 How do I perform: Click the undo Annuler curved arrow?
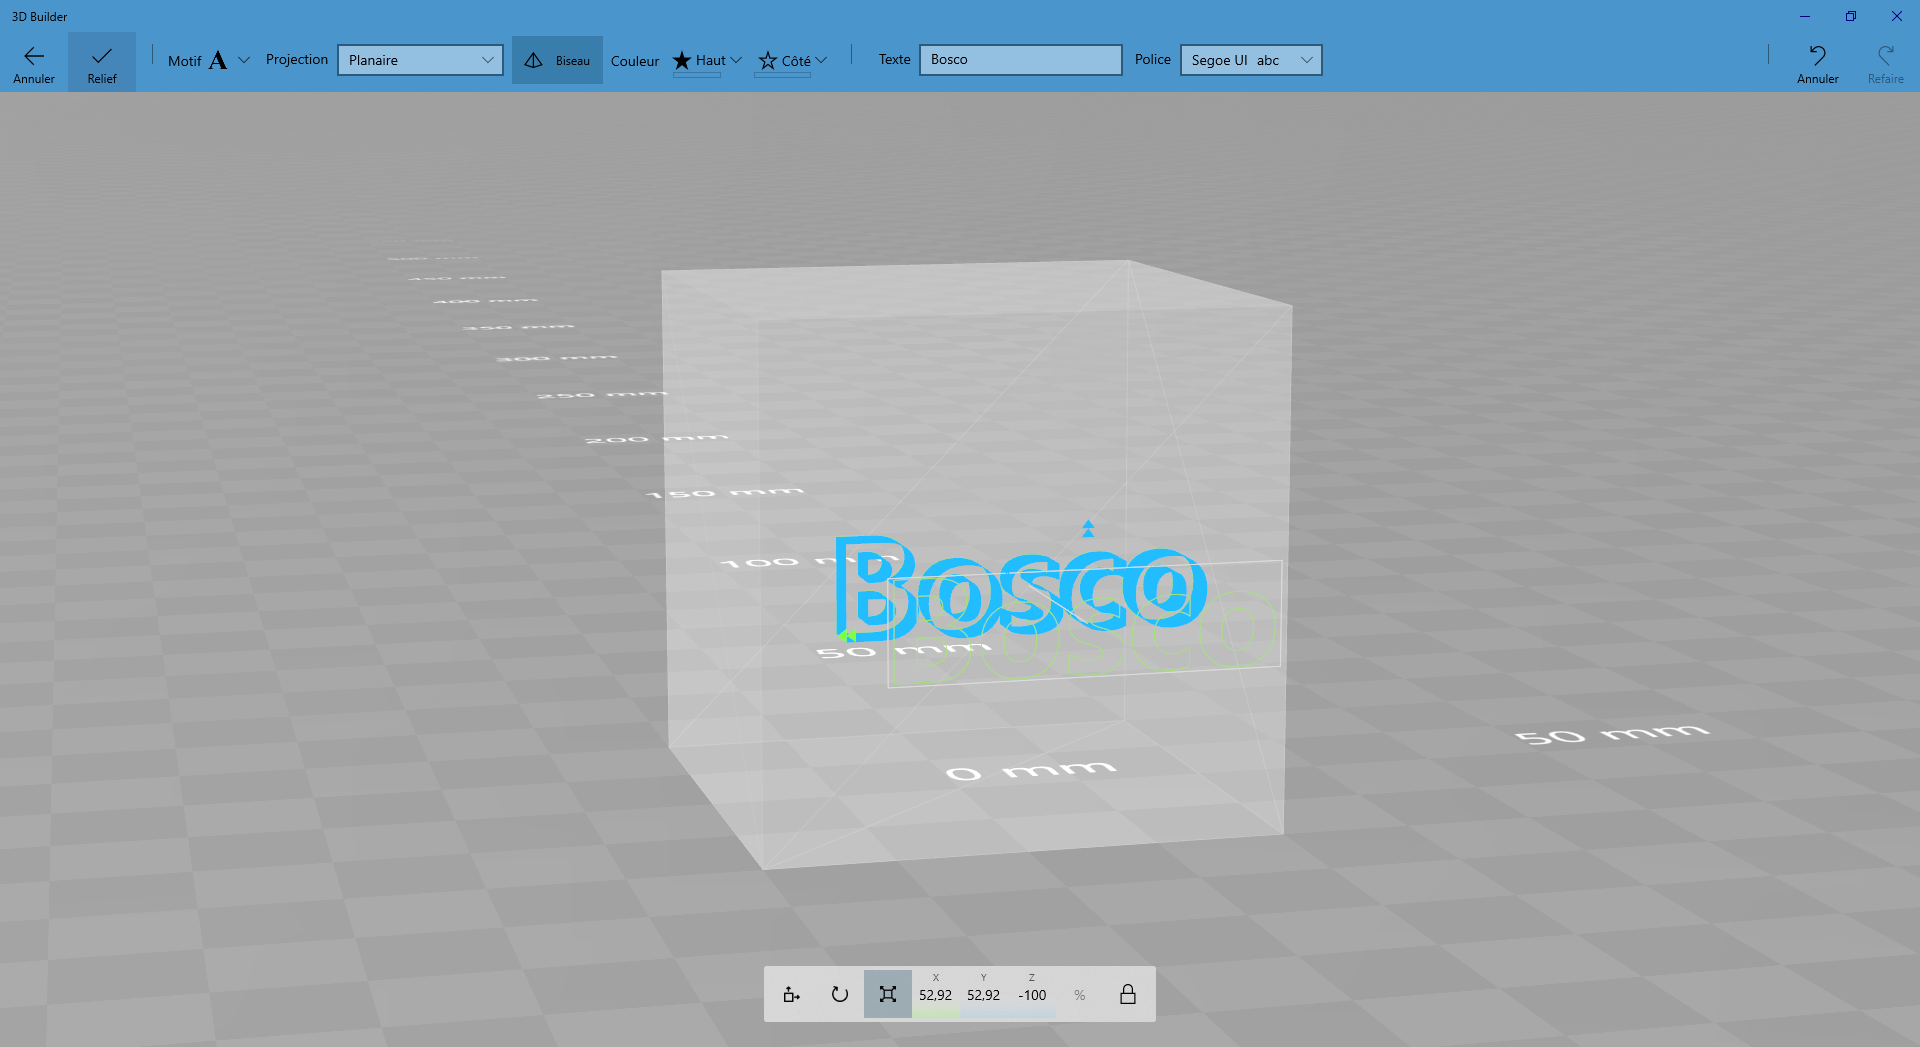pos(1818,62)
